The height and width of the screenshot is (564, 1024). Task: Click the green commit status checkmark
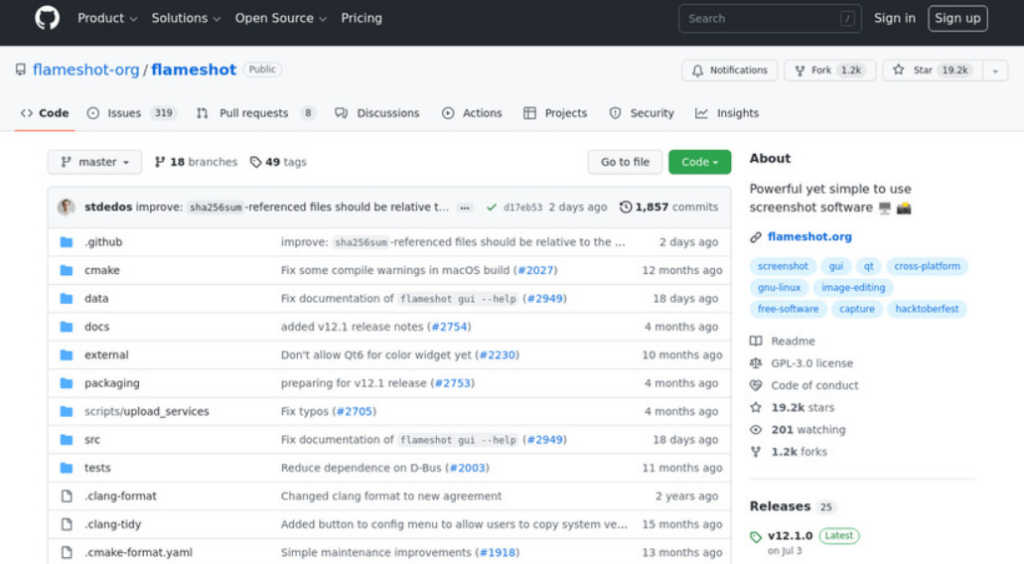[x=491, y=208]
